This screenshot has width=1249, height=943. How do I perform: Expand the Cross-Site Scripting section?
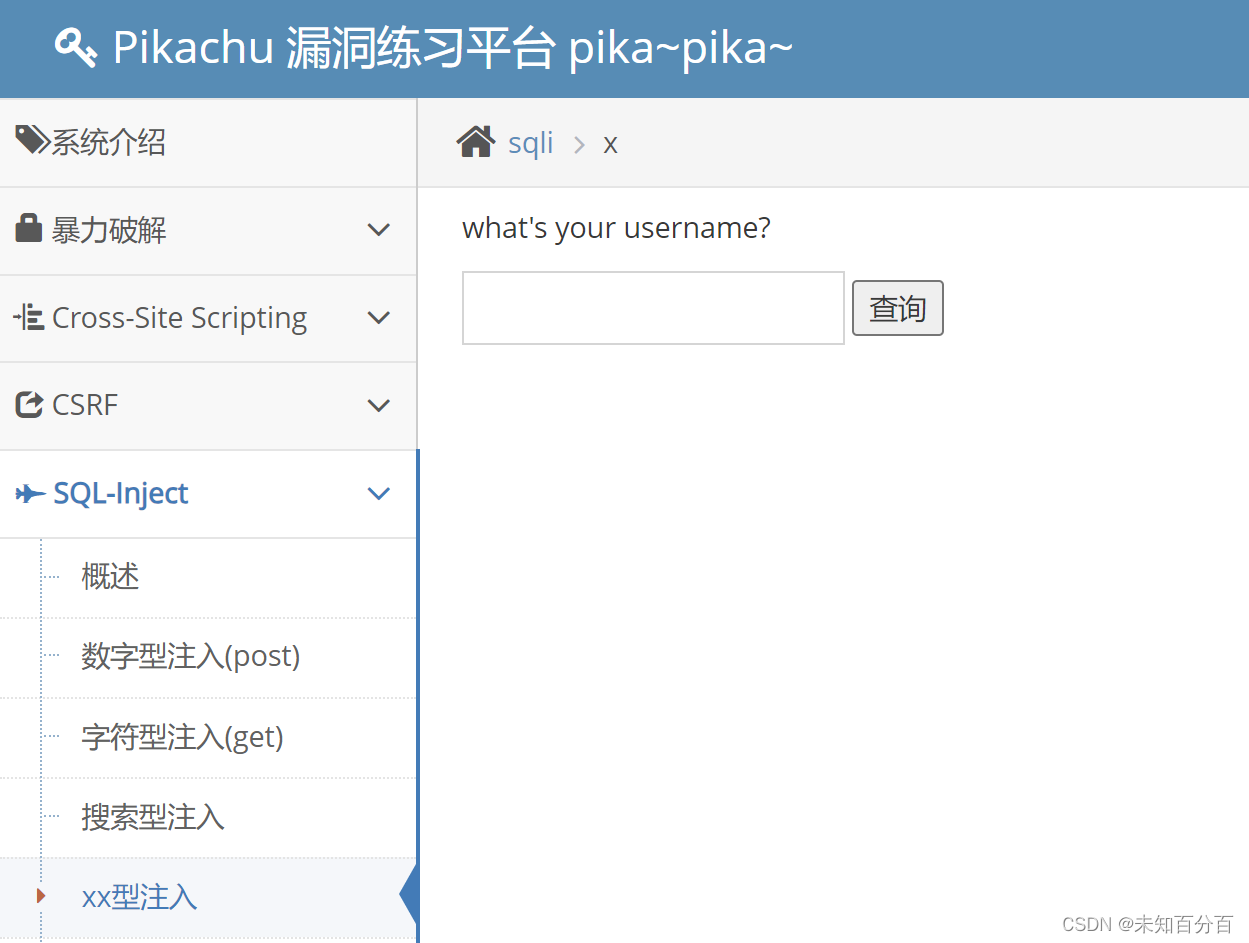point(378,317)
